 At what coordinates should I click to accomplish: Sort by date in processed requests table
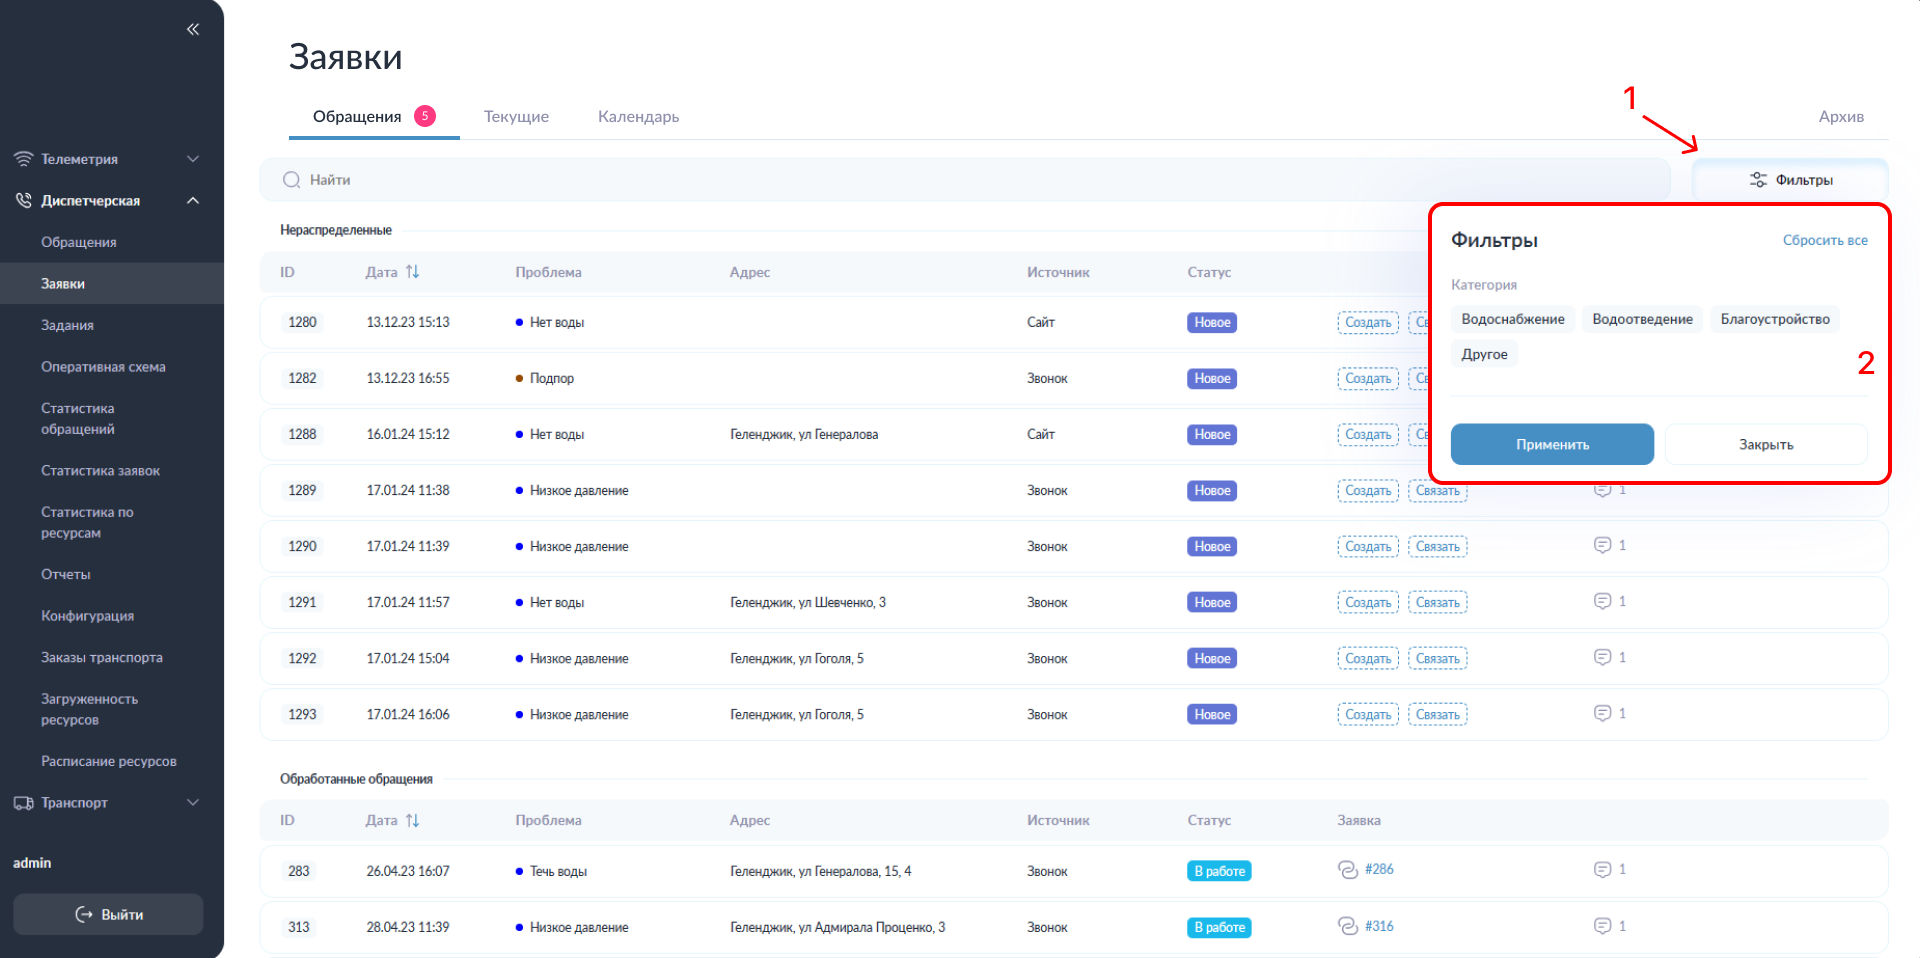413,820
